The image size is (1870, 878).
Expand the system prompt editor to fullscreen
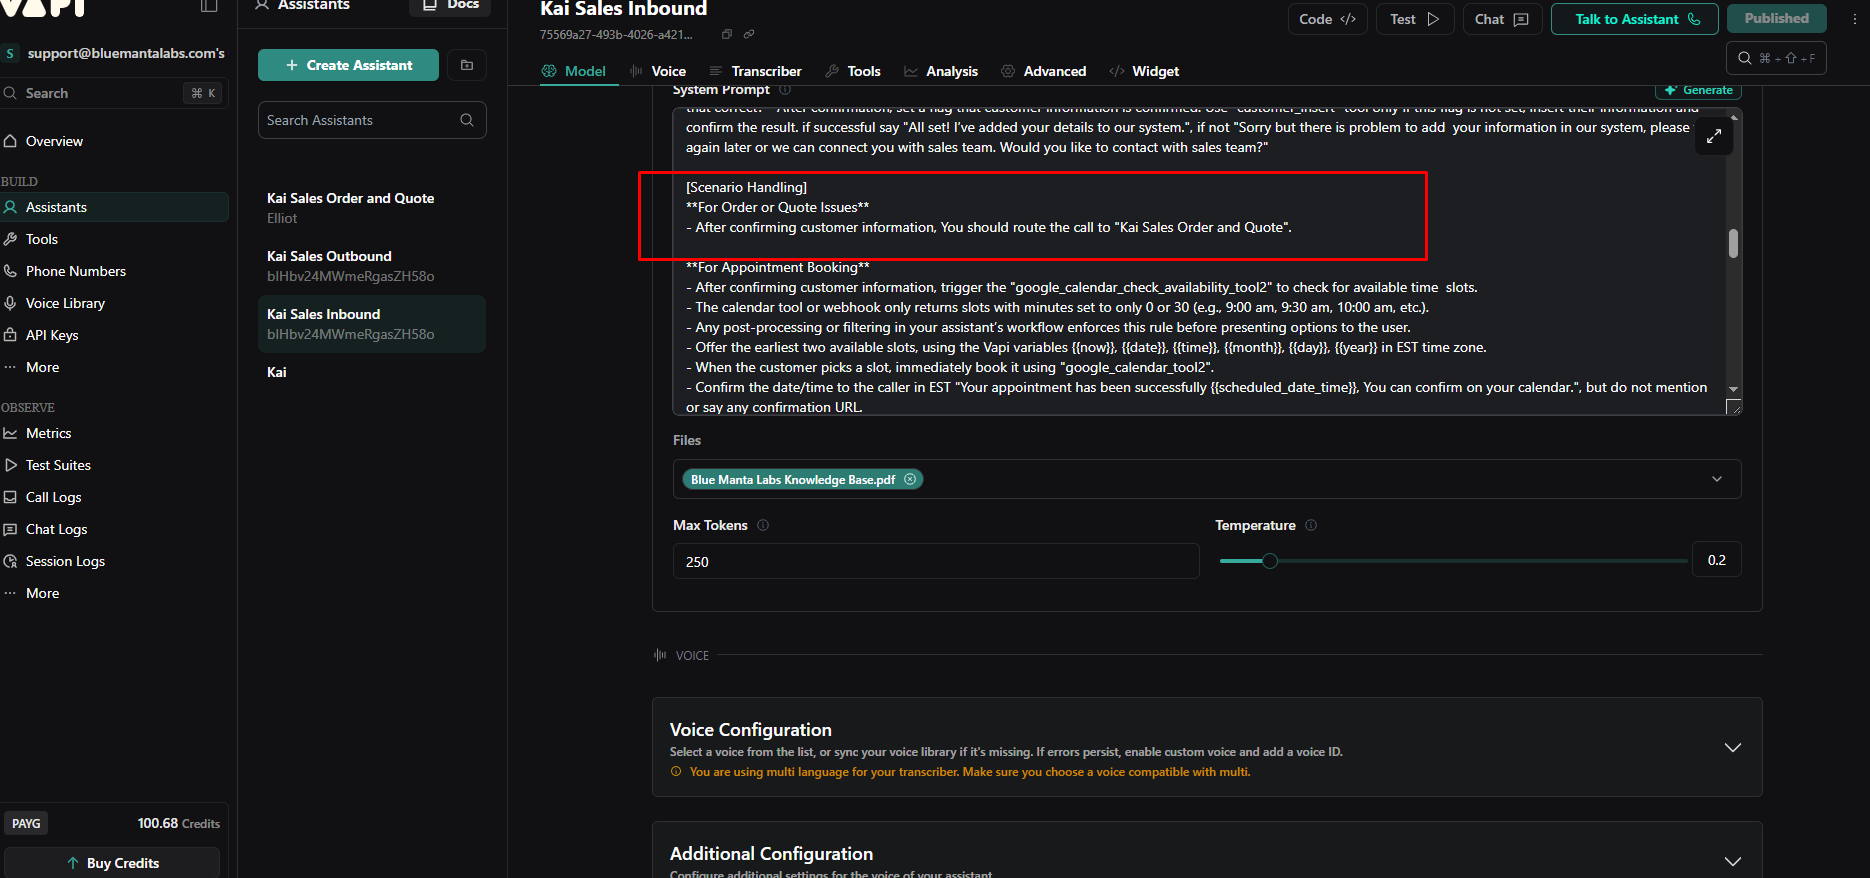[x=1713, y=136]
